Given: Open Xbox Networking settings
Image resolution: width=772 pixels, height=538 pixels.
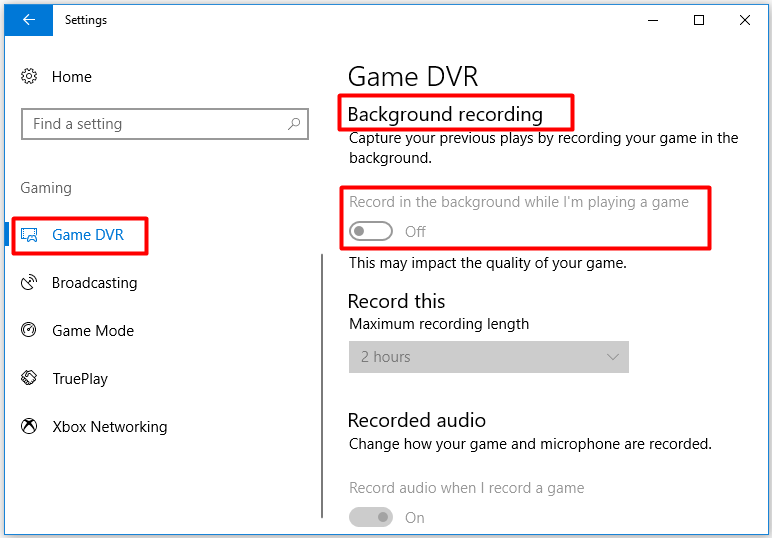Looking at the screenshot, I should (110, 427).
